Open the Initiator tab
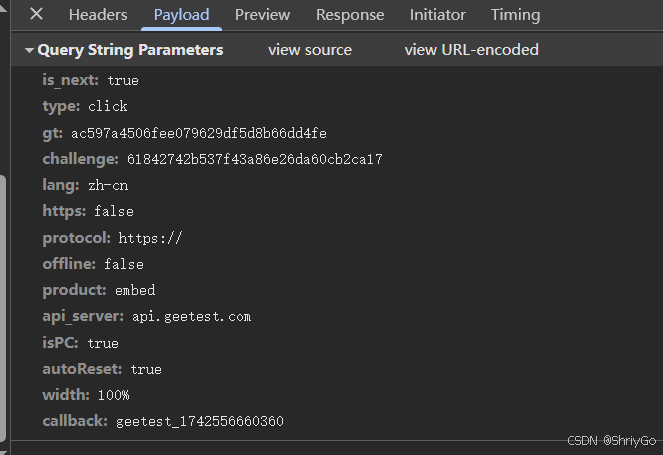The image size is (663, 455). (x=437, y=15)
